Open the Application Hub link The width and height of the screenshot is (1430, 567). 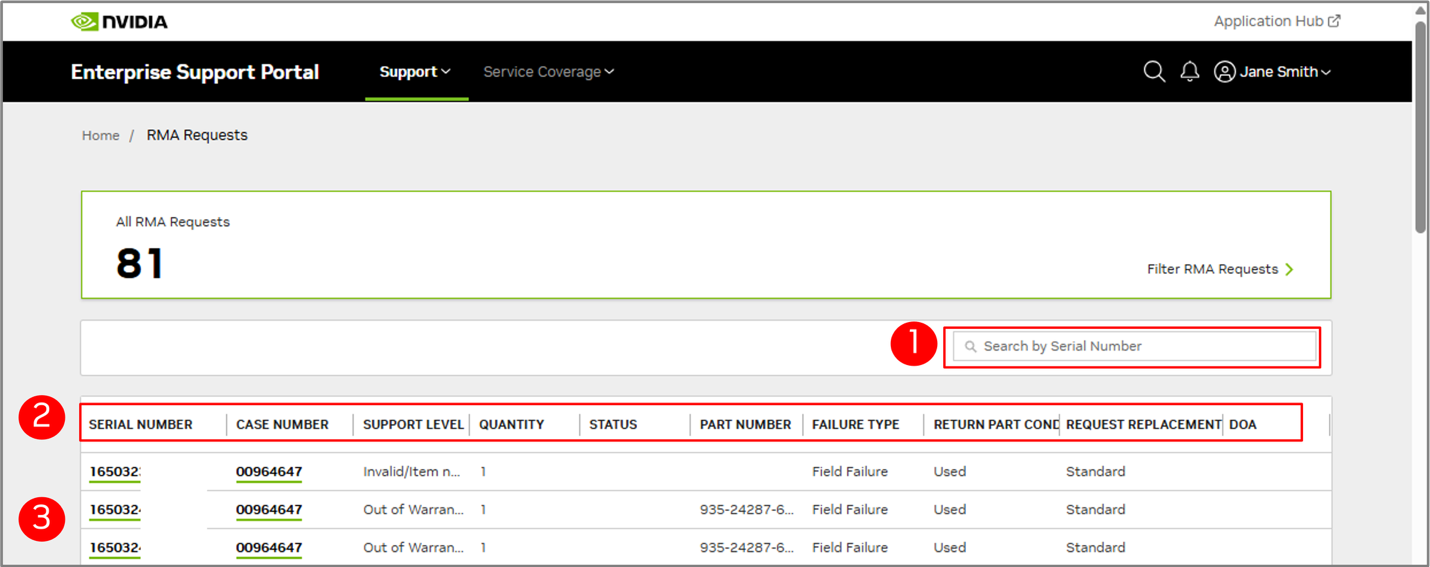[1277, 21]
